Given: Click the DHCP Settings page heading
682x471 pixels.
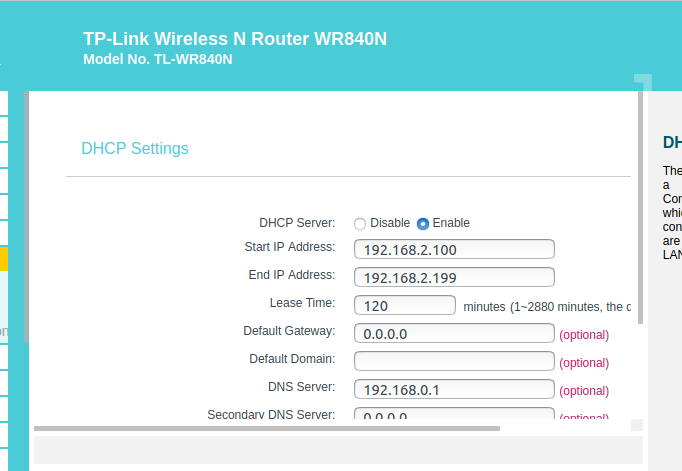Looking at the screenshot, I should pyautogui.click(x=134, y=149).
